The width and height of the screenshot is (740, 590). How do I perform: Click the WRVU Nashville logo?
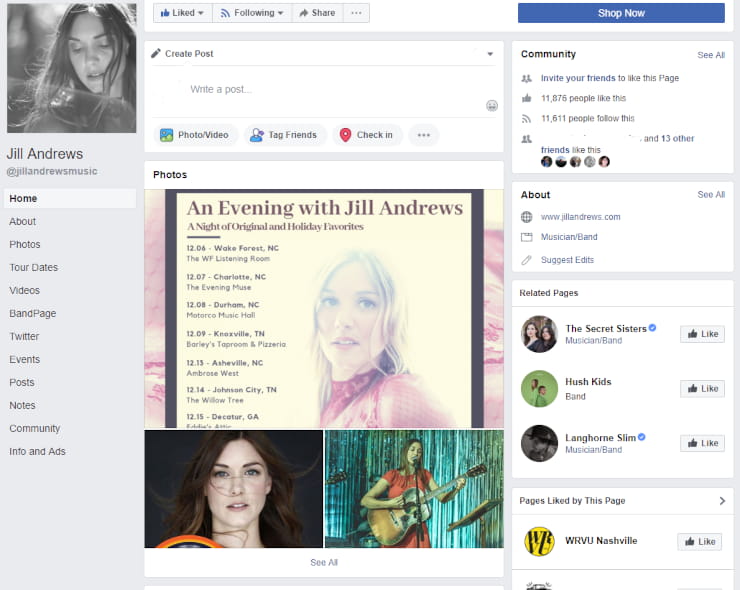539,541
